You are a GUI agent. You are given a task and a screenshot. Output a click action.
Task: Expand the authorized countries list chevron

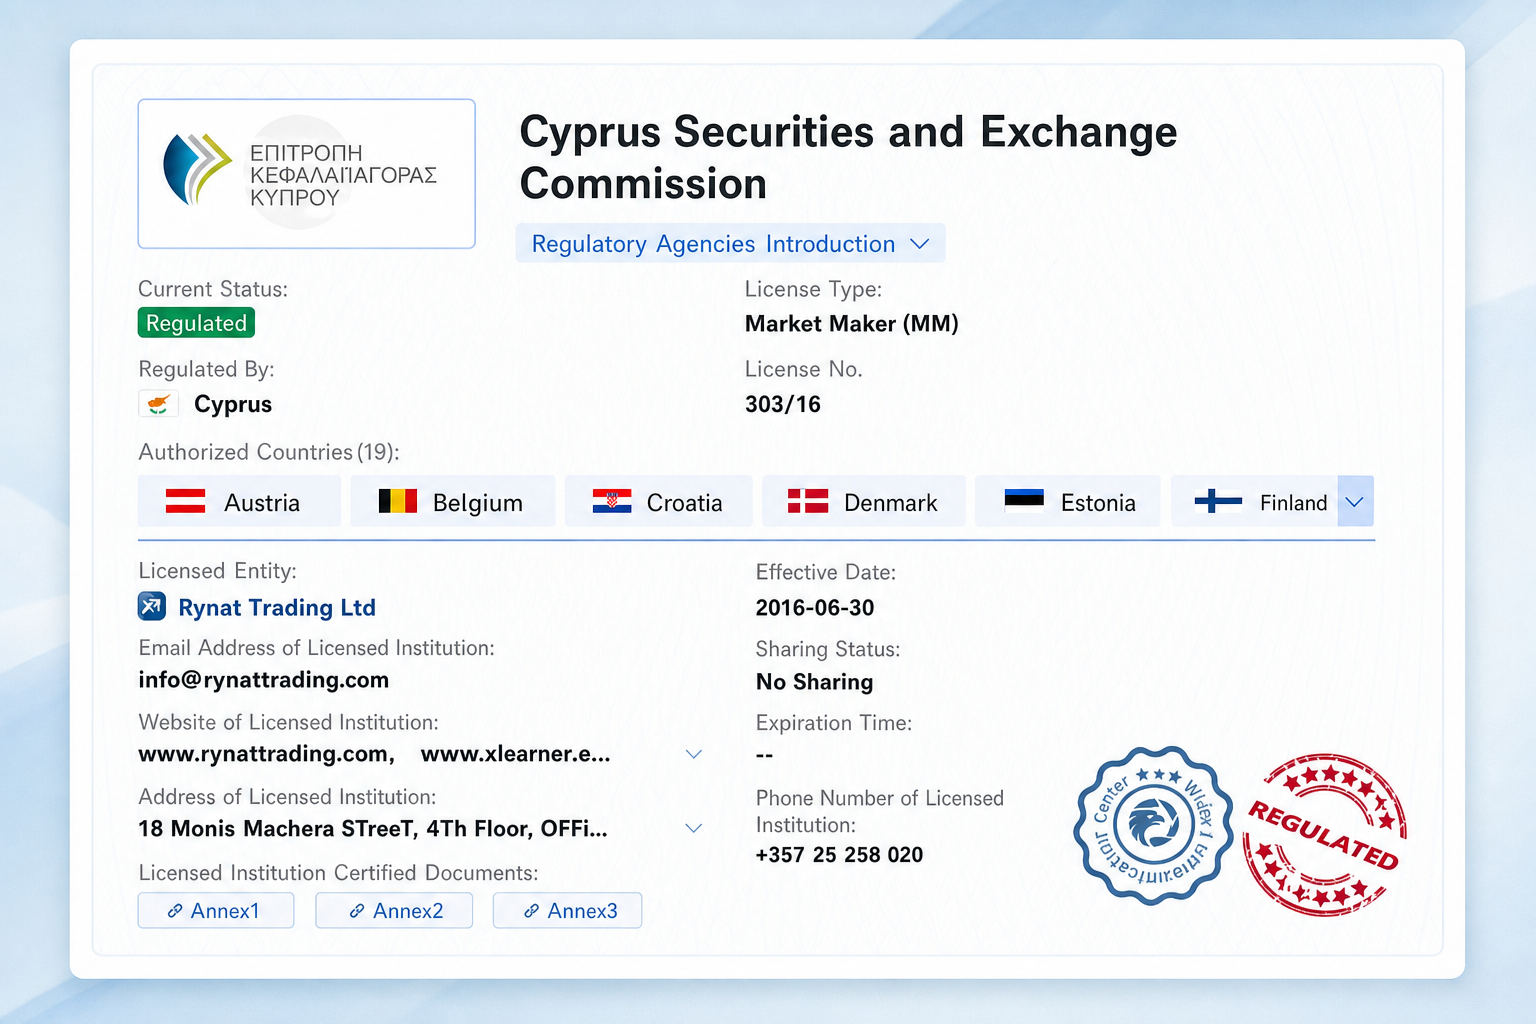tap(1355, 501)
